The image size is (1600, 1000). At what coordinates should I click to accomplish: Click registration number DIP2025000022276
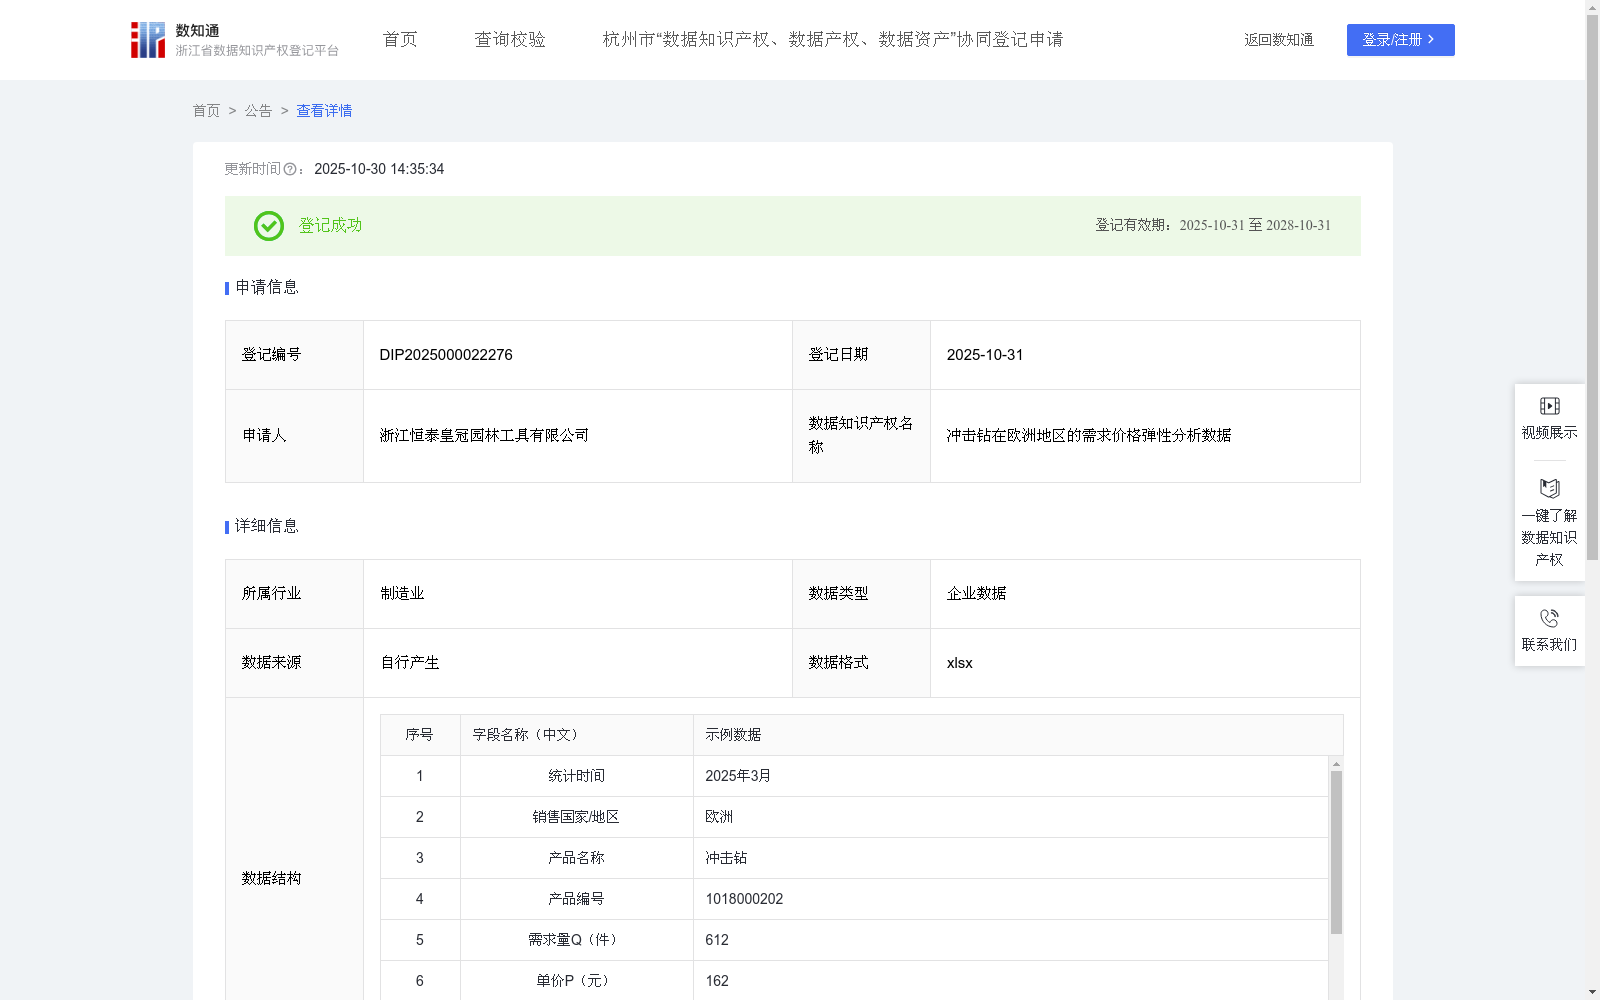(x=446, y=355)
